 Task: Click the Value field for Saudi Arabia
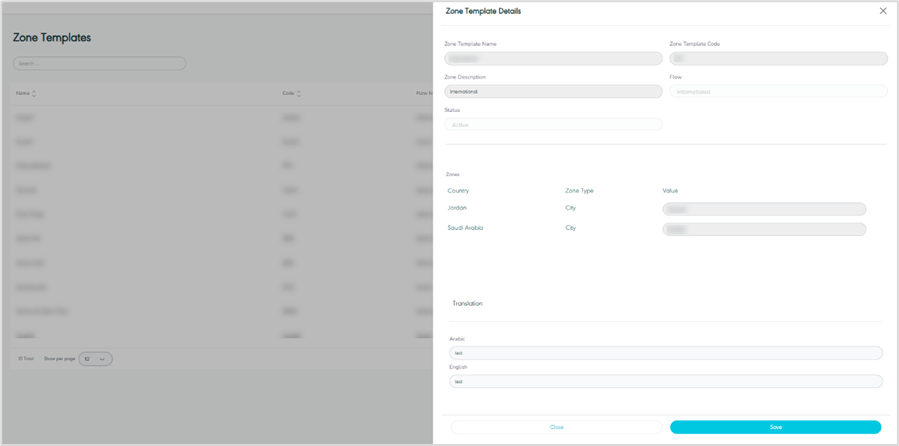click(764, 229)
